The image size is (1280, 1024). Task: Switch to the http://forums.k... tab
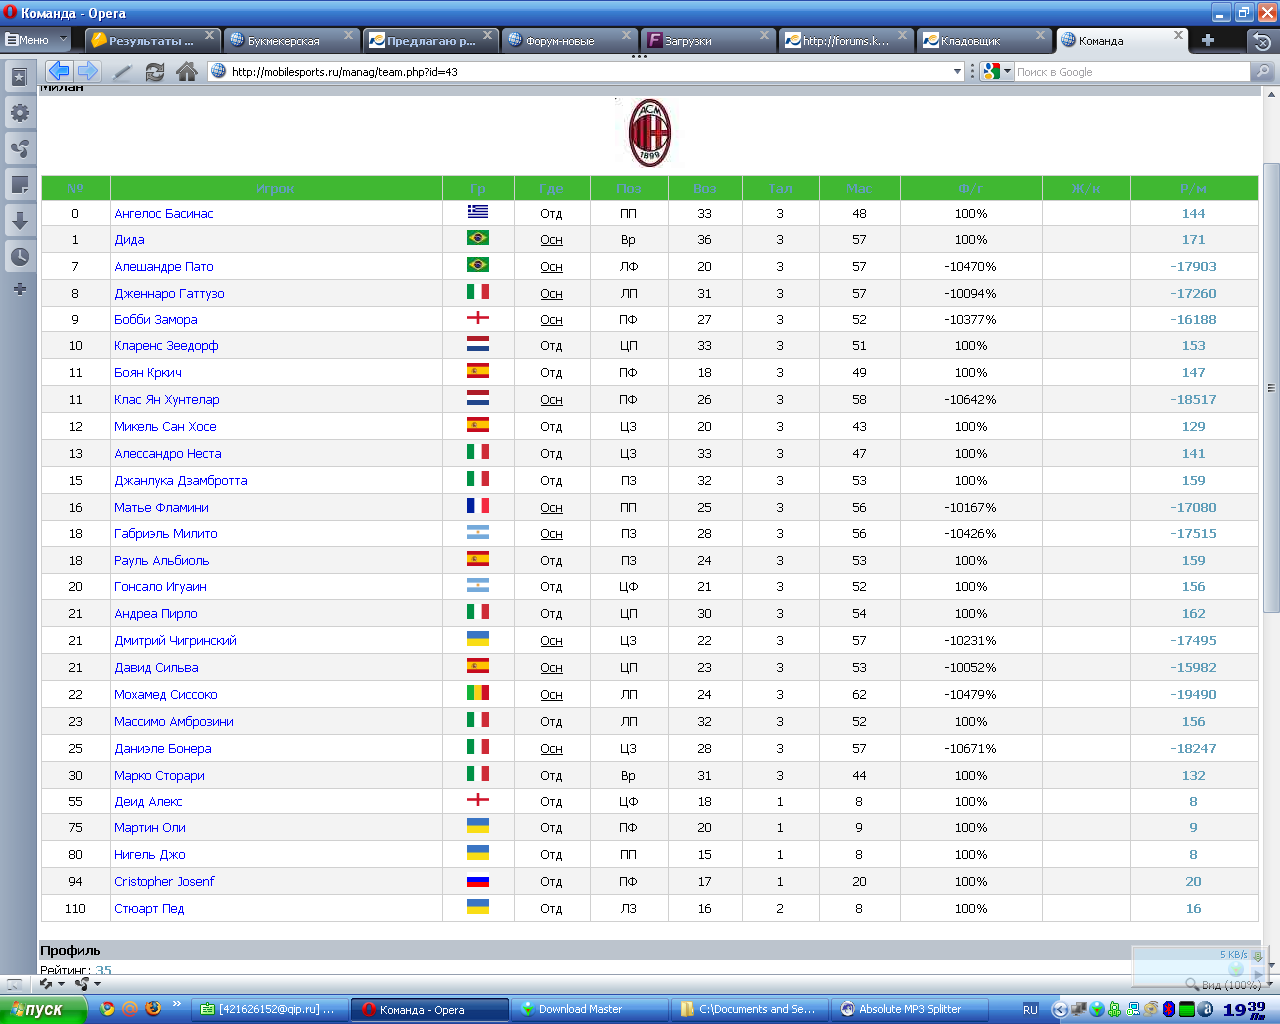pos(846,41)
